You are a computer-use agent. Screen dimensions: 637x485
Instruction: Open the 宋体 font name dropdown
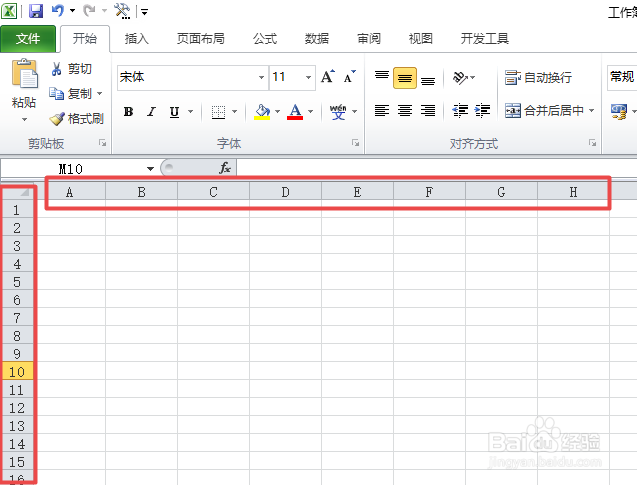(x=261, y=77)
